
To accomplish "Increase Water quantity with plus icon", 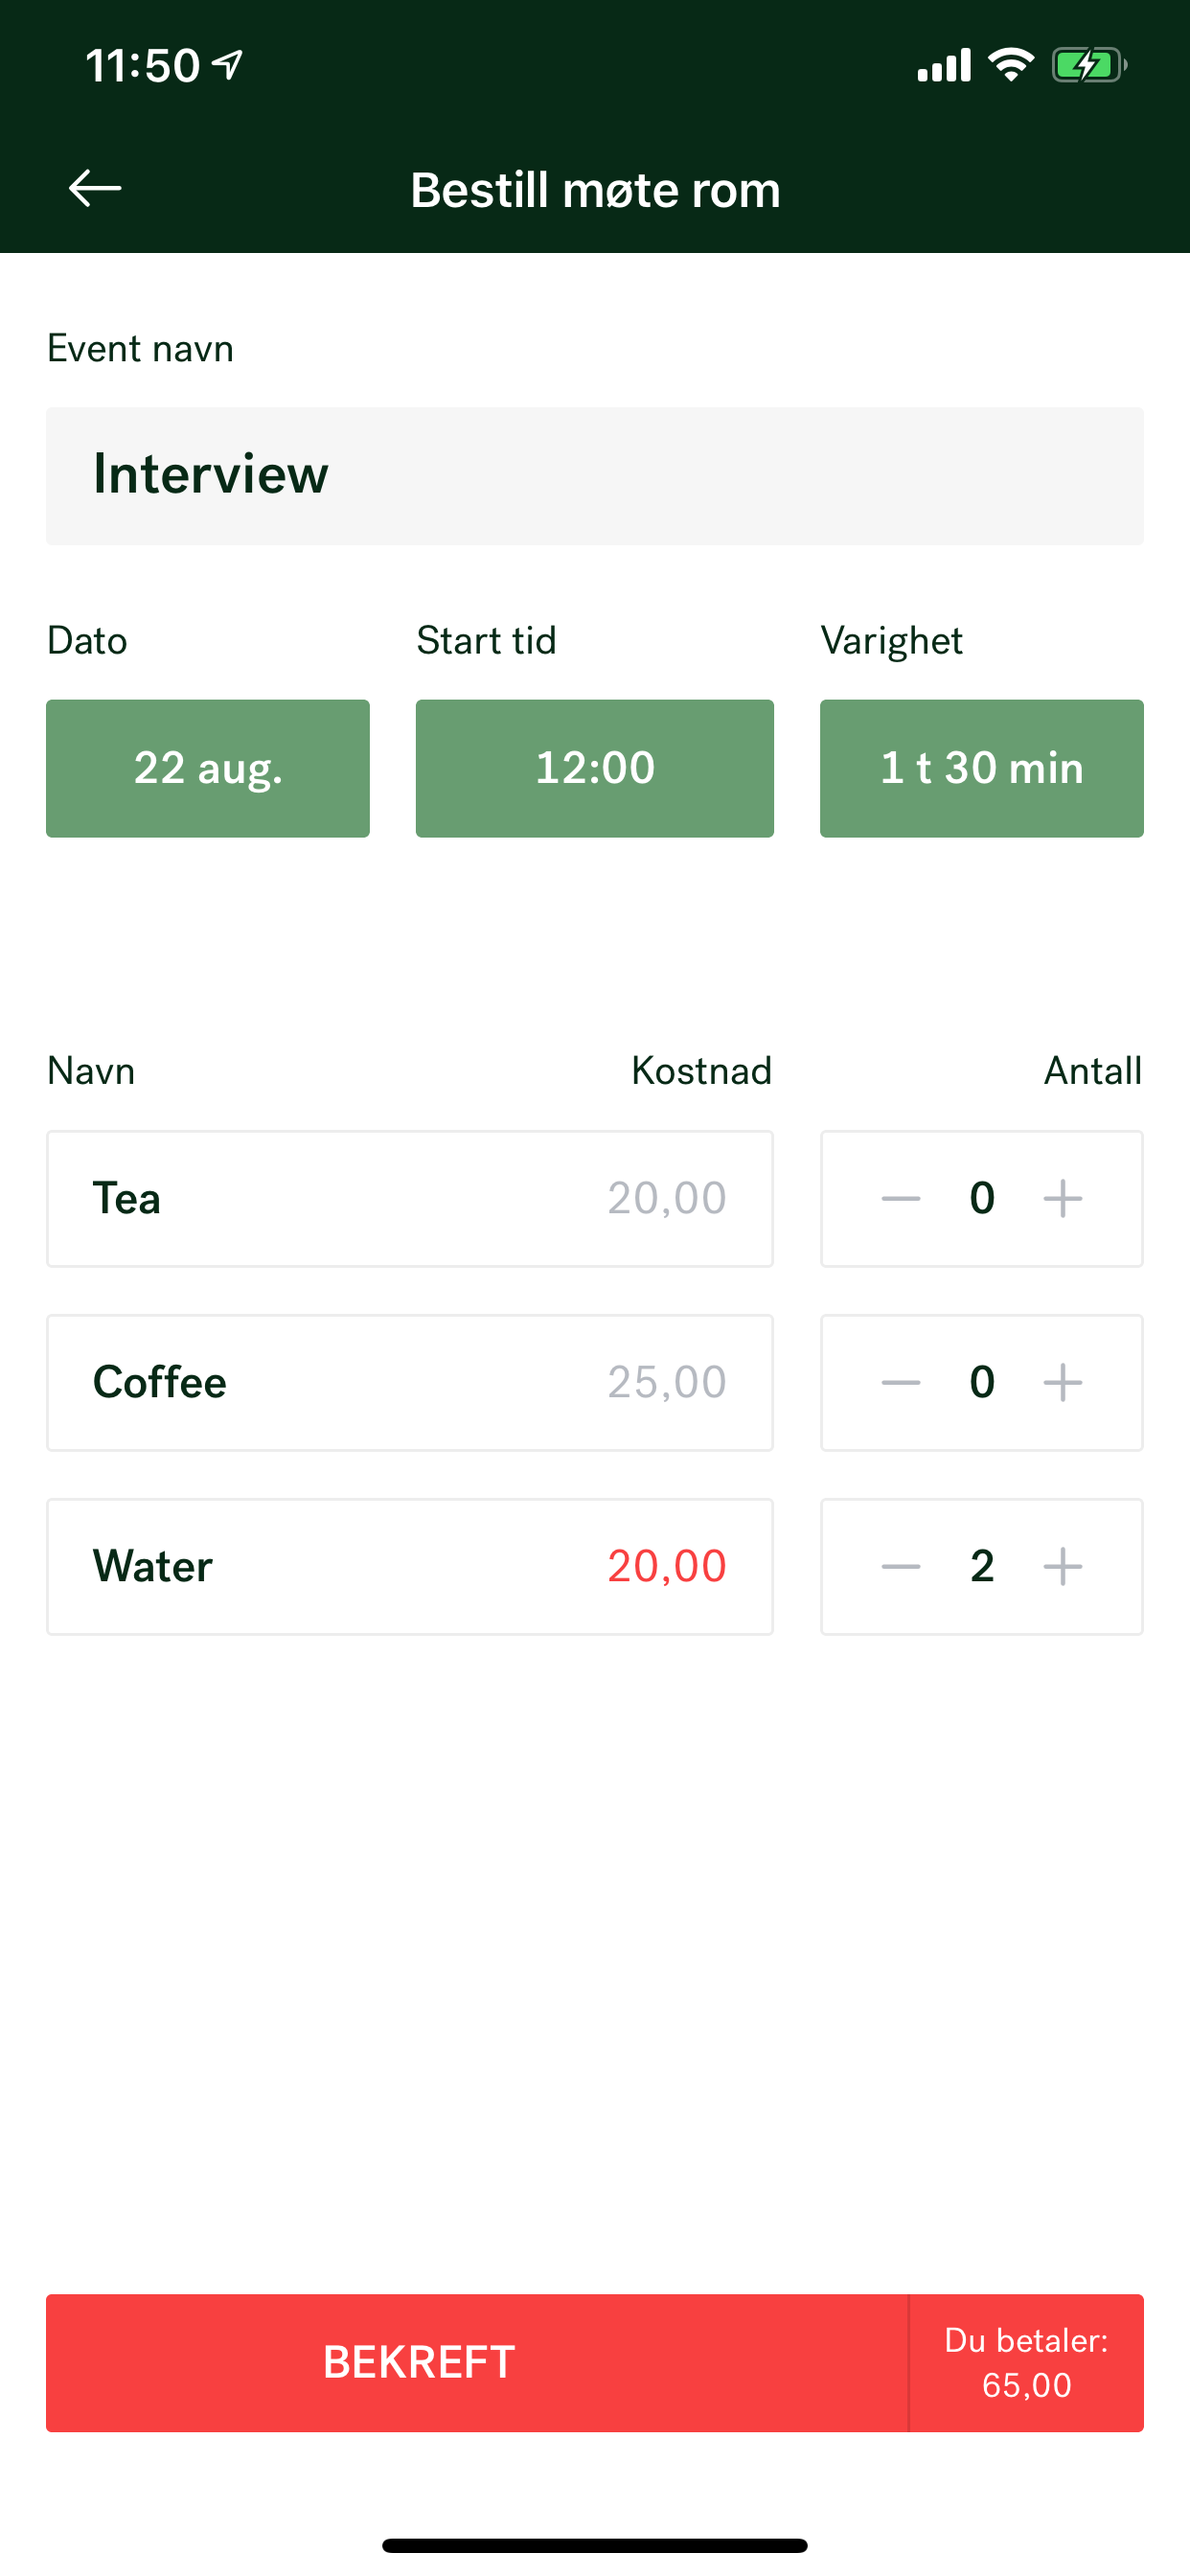I will [x=1063, y=1566].
